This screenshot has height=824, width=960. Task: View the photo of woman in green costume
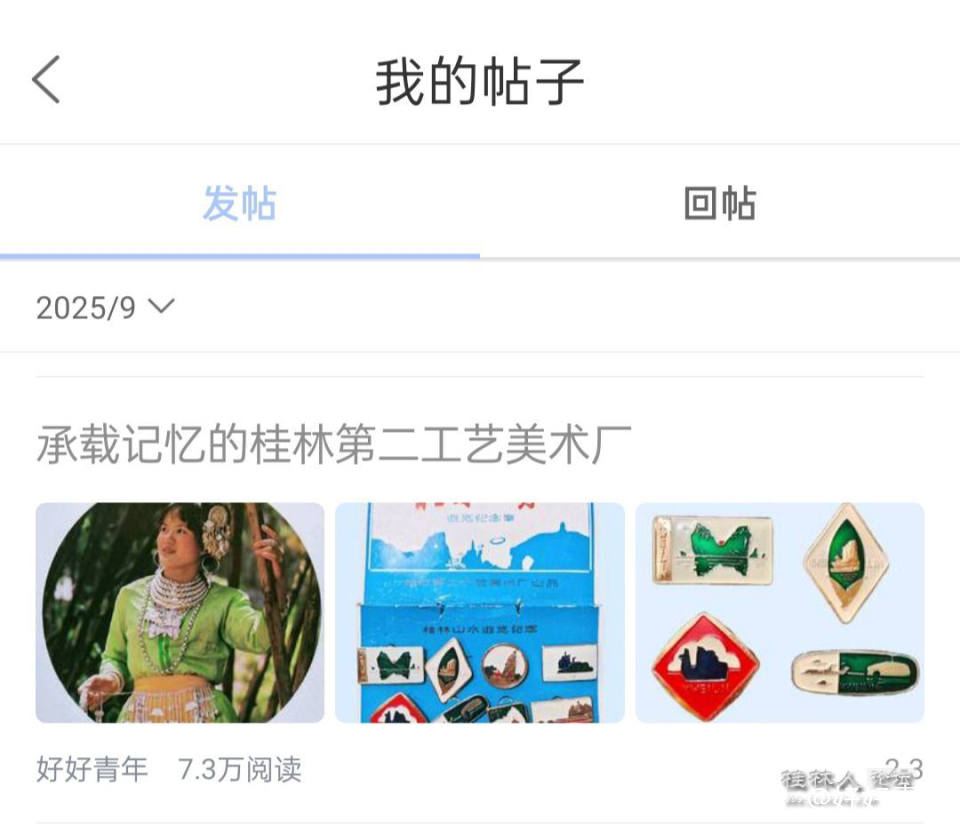click(x=180, y=612)
